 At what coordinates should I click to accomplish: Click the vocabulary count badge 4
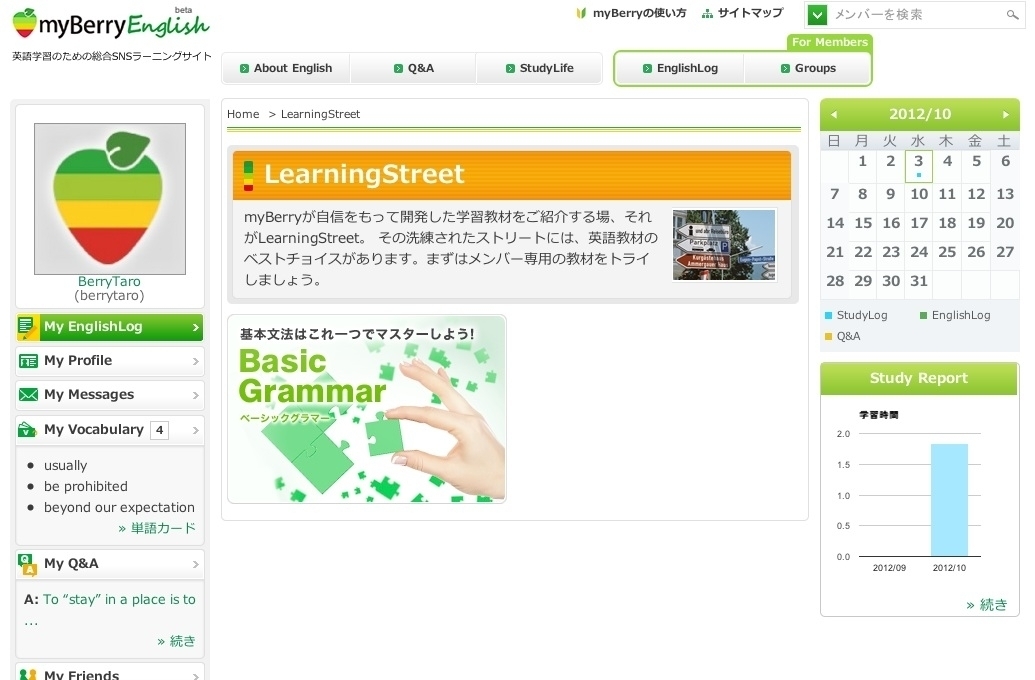coord(159,430)
